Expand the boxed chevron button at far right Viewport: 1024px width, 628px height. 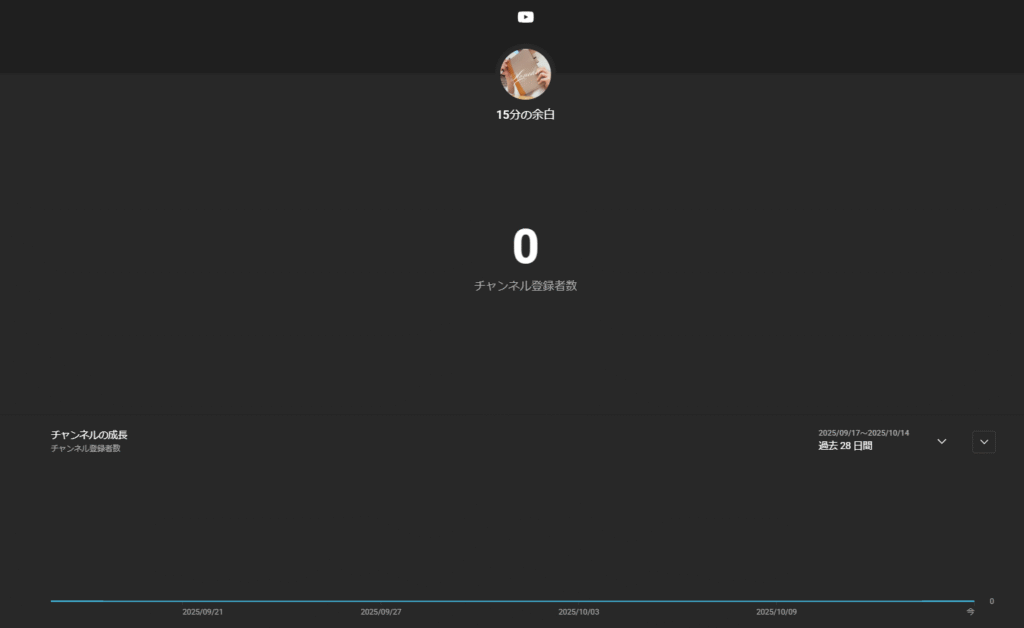tap(984, 442)
